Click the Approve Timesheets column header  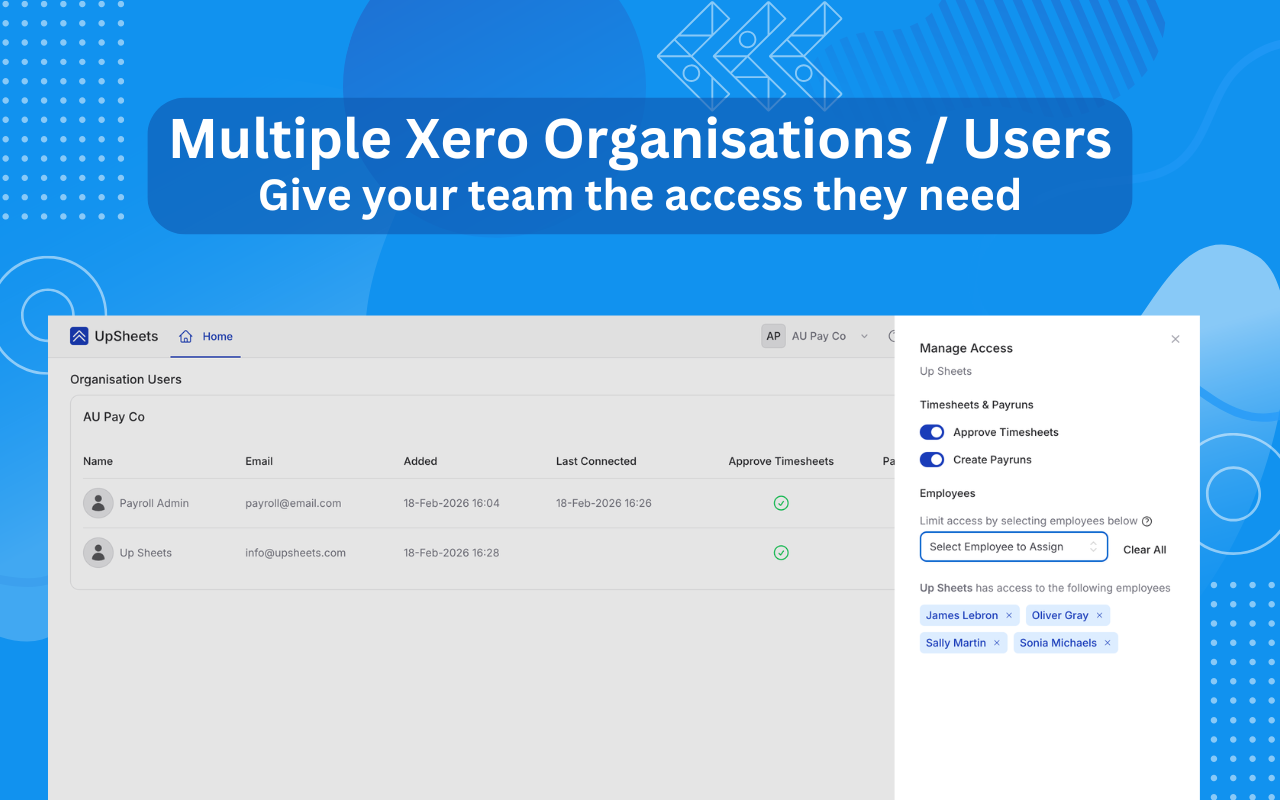point(781,461)
